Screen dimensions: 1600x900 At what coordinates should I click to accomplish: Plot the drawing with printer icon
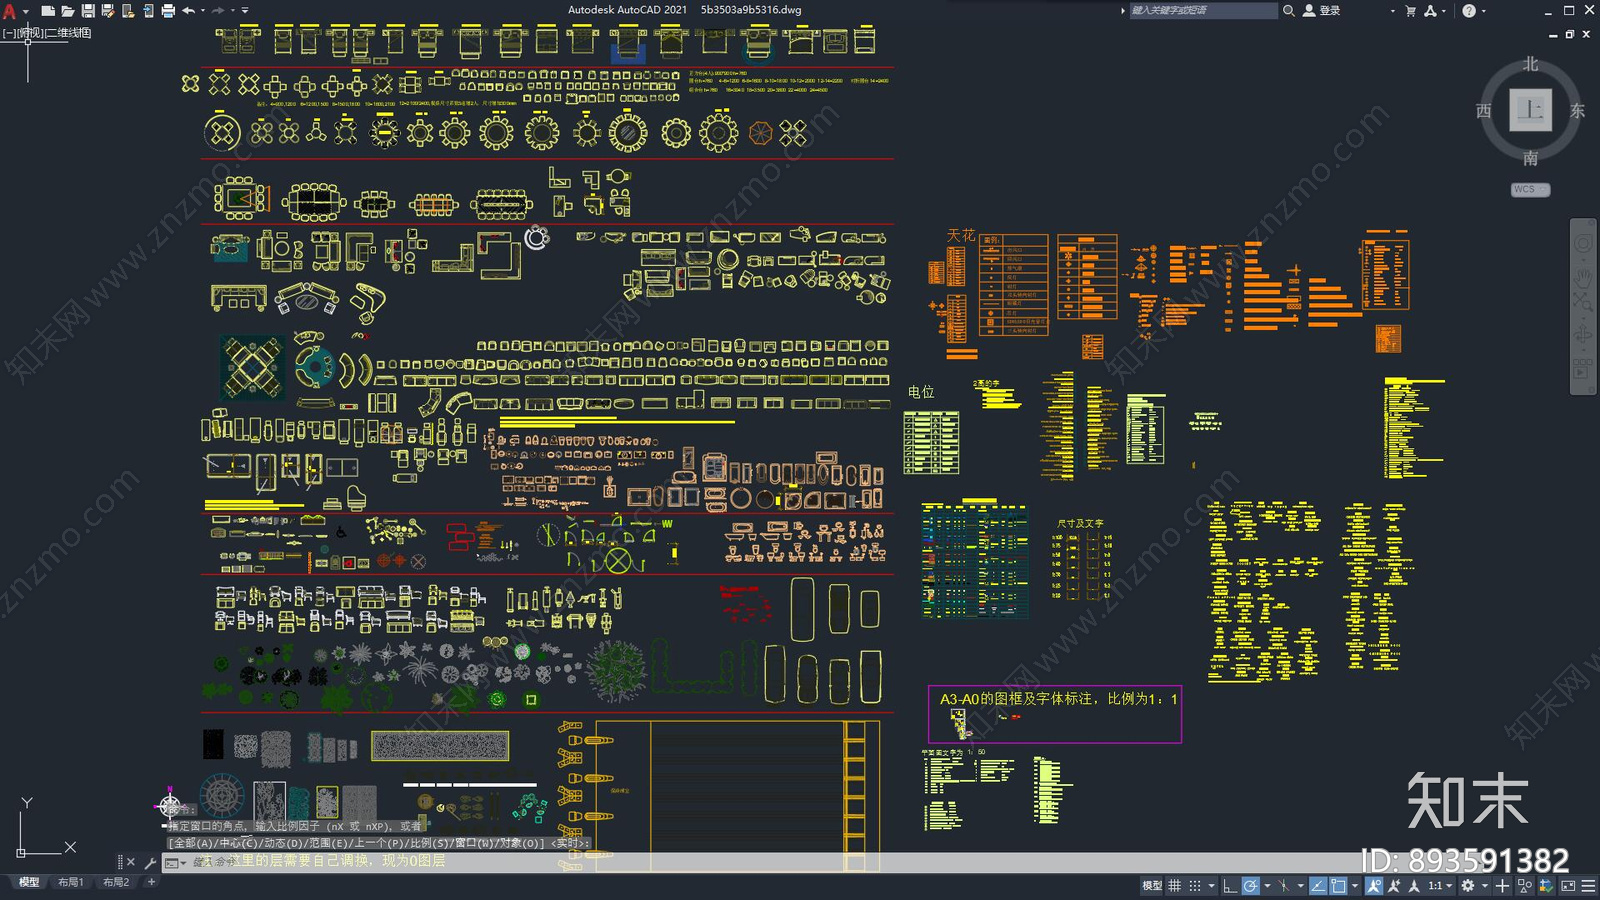168,11
